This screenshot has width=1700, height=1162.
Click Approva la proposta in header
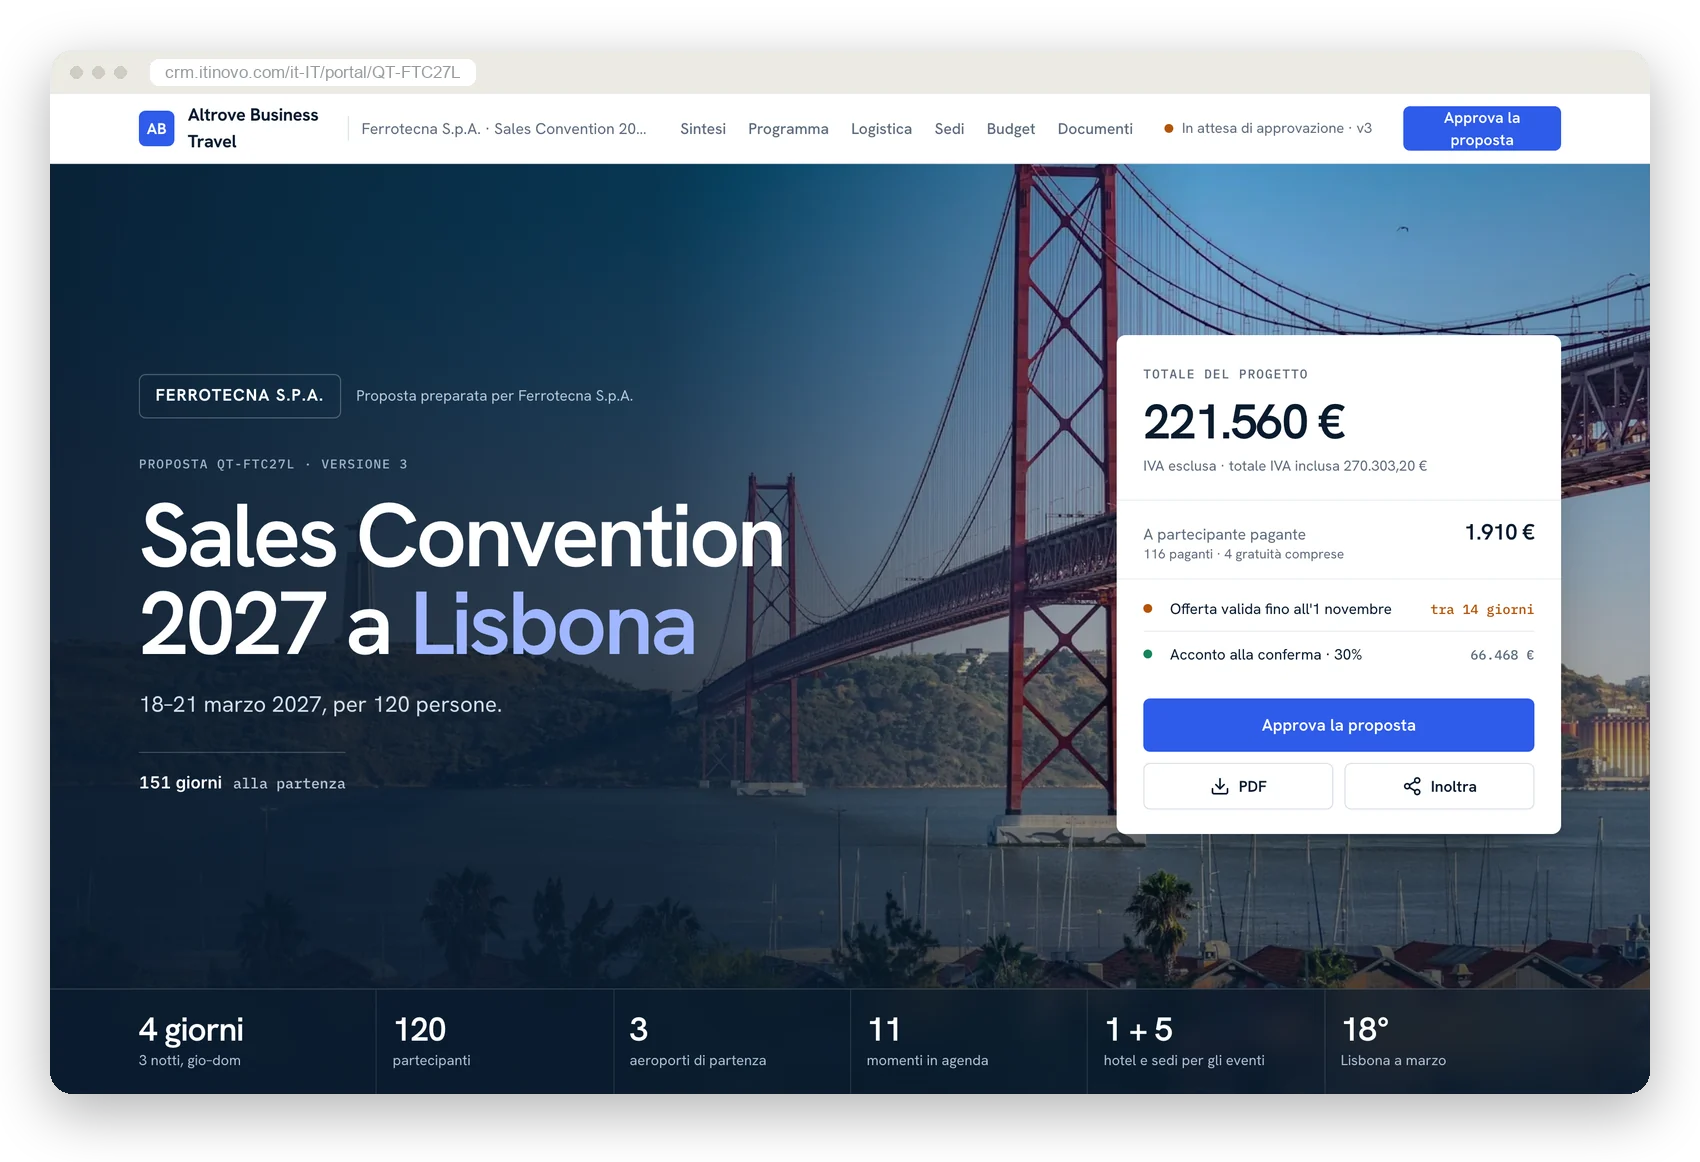pos(1481,128)
